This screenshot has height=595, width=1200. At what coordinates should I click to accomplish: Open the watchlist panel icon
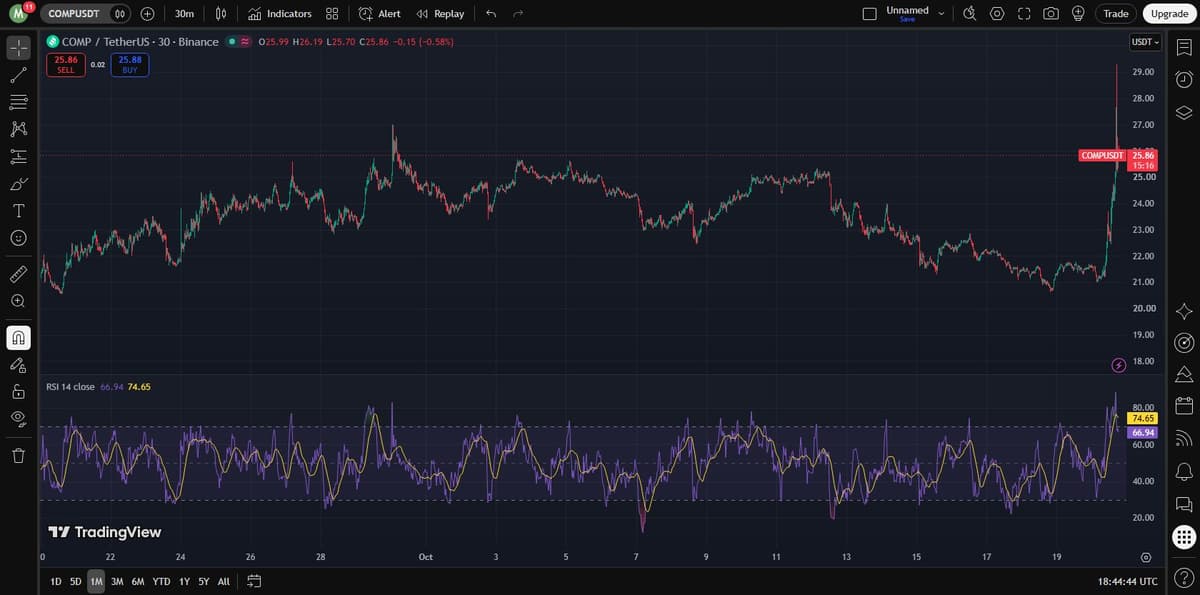(1184, 47)
